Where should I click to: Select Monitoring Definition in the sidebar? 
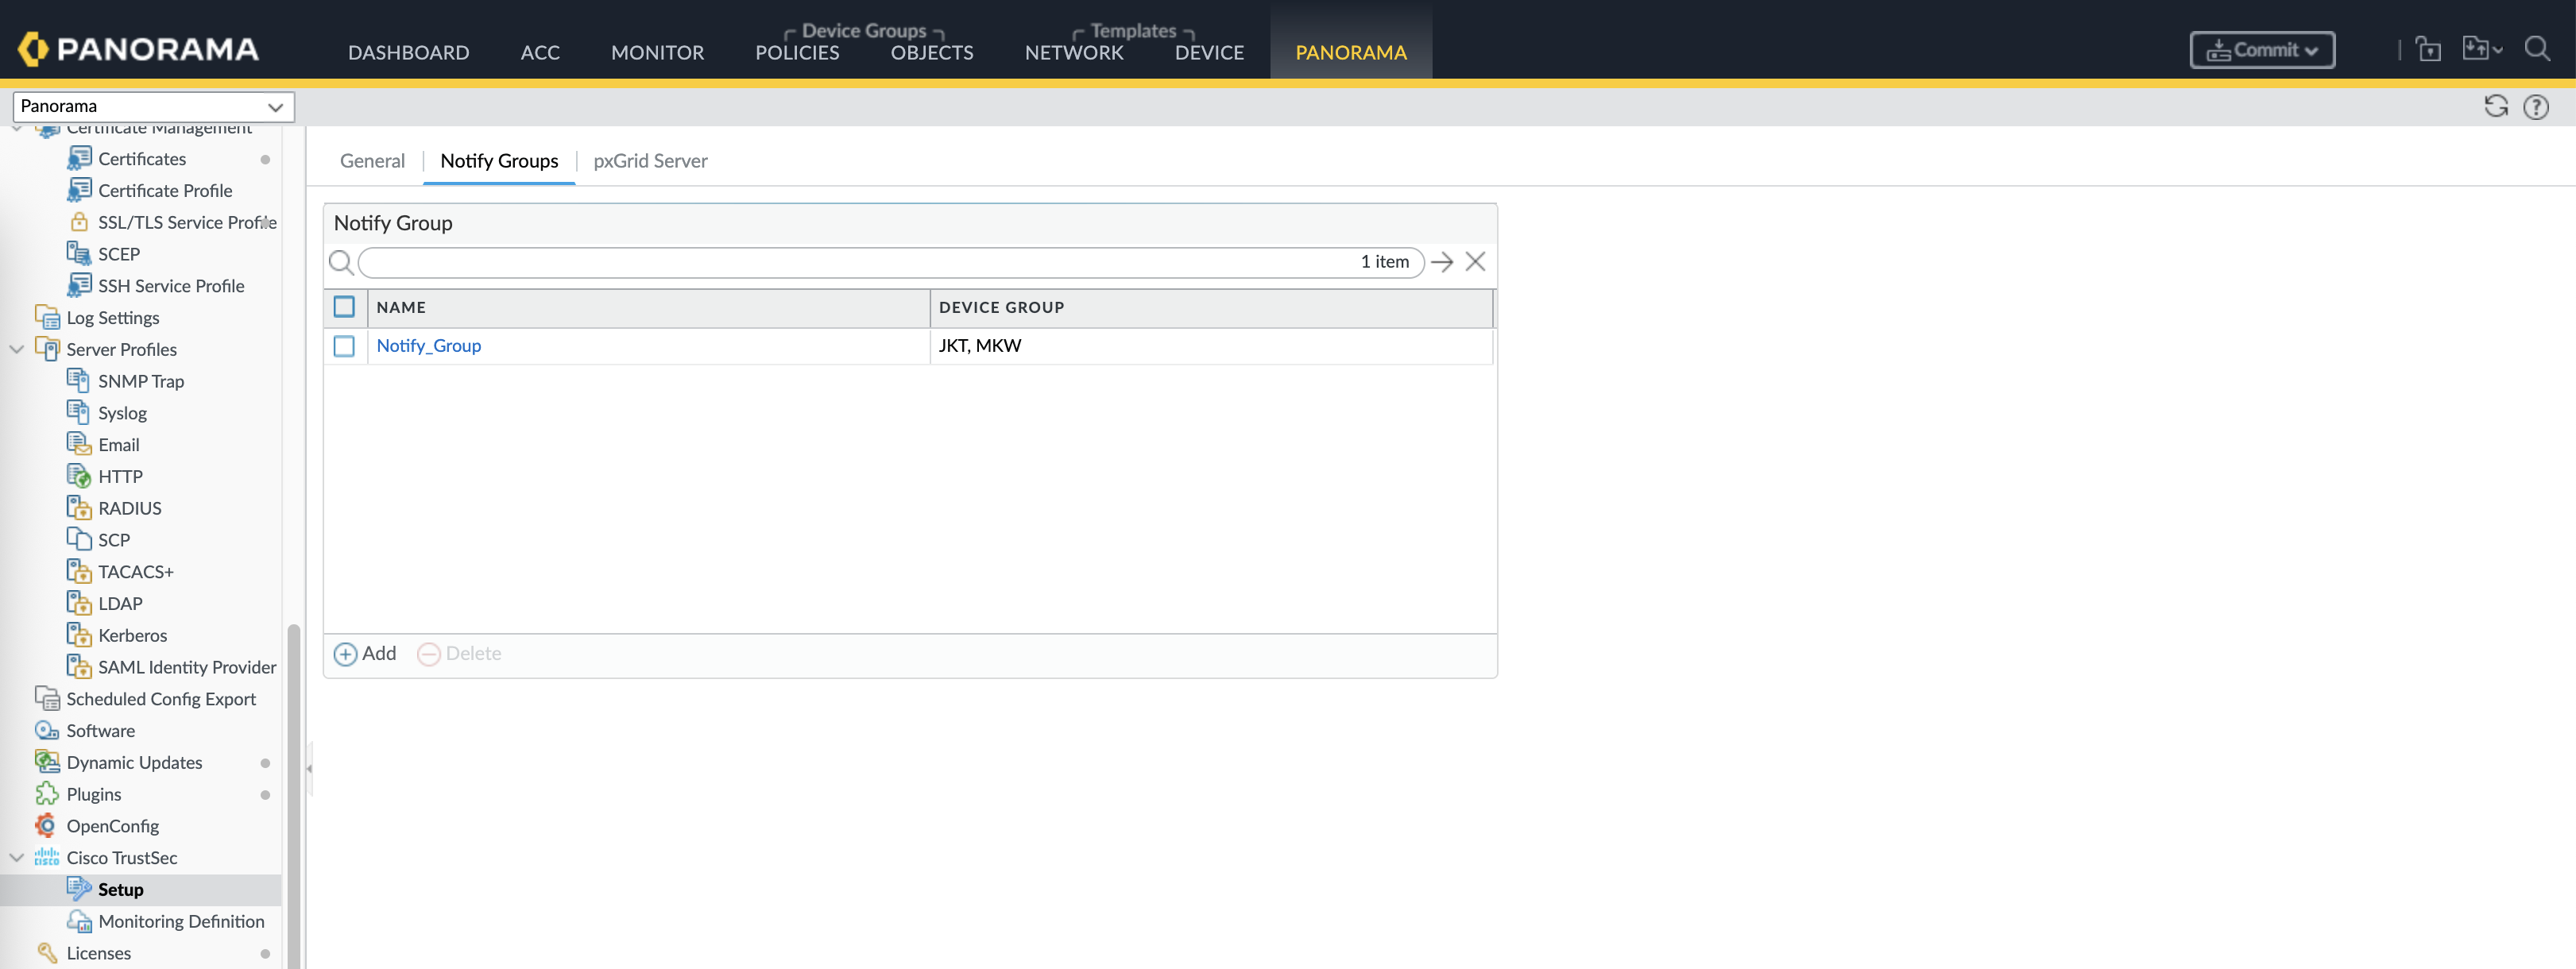tap(181, 921)
